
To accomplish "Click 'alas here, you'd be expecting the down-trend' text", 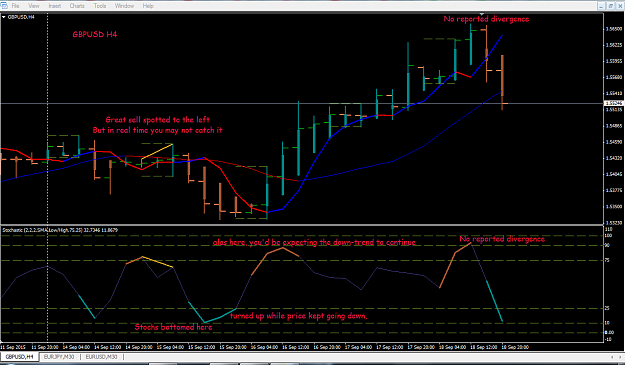I will pyautogui.click(x=314, y=242).
